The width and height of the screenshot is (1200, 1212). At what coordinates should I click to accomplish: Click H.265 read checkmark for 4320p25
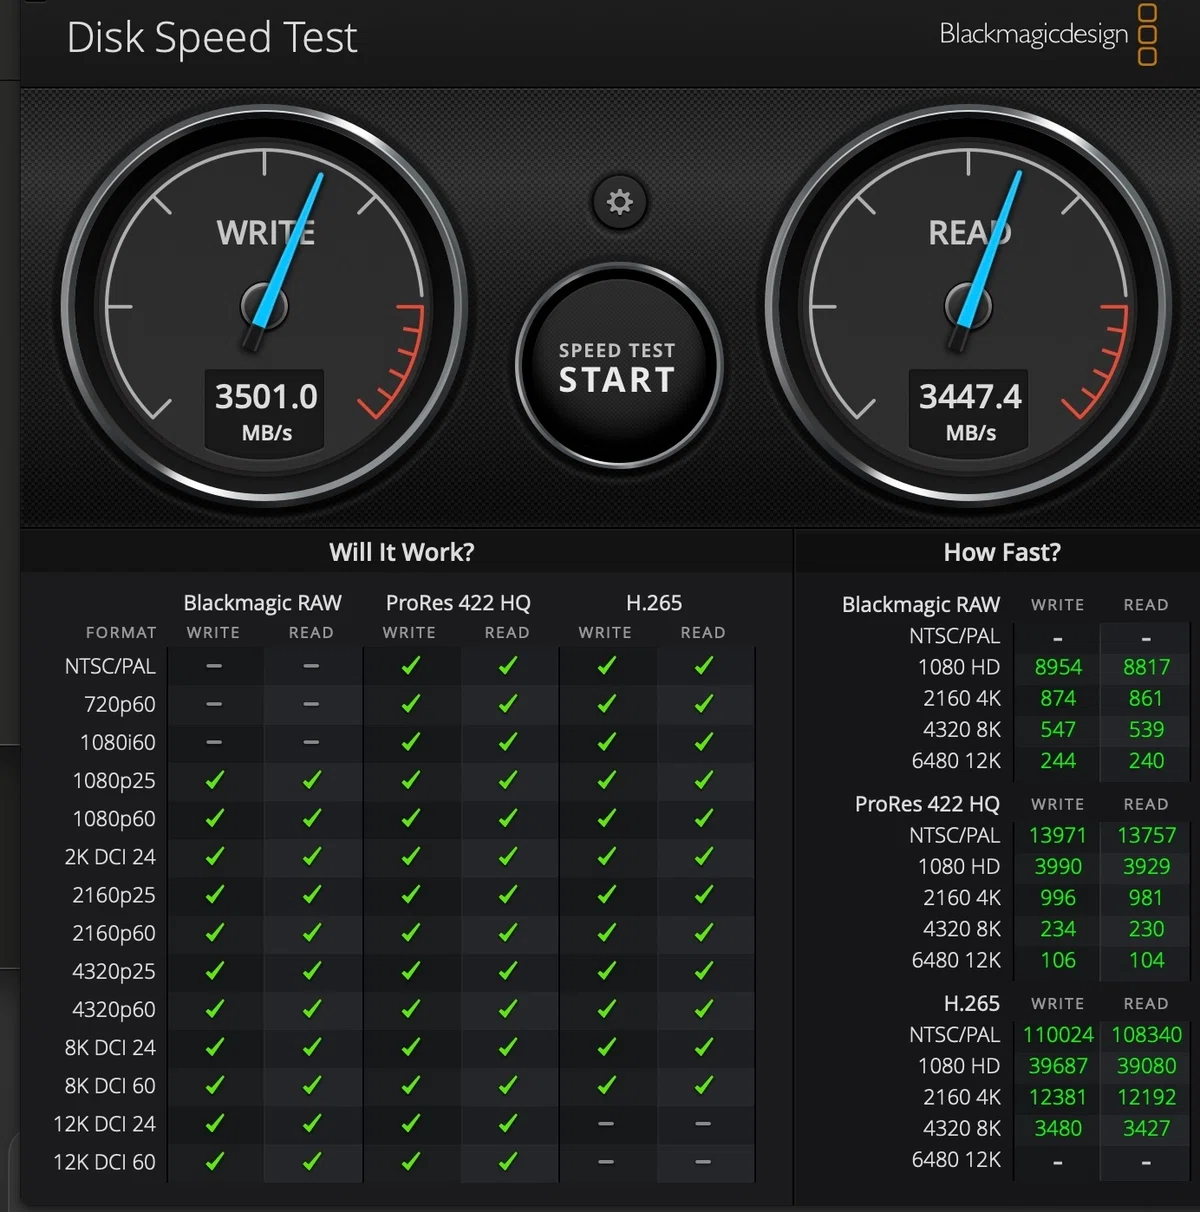coord(704,971)
